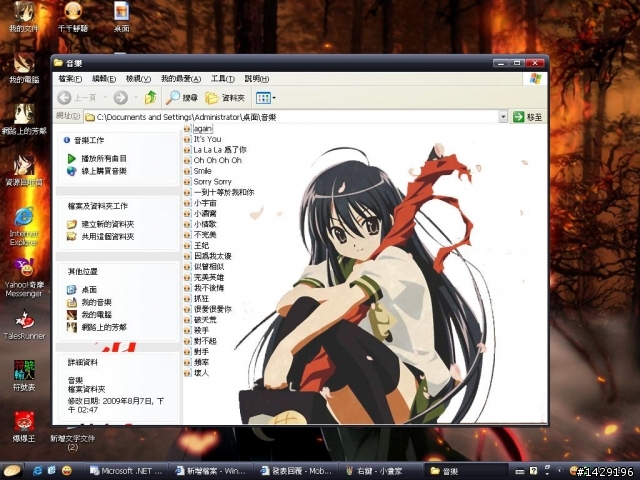This screenshot has width=640, height=480.
Task: Open 我的文件 desktop icon
Action: (x=24, y=16)
